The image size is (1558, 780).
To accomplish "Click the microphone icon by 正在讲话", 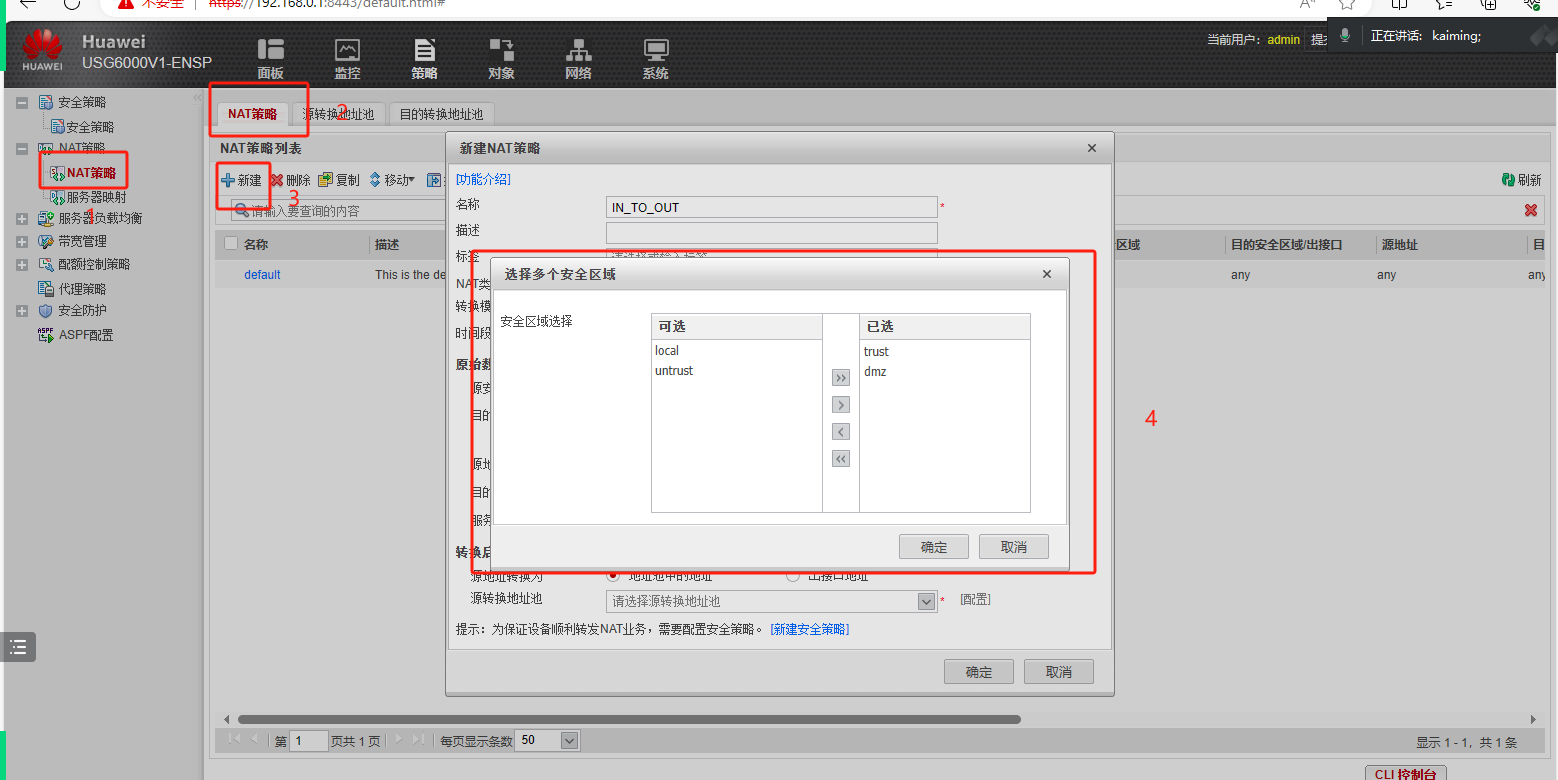I will click(1345, 35).
